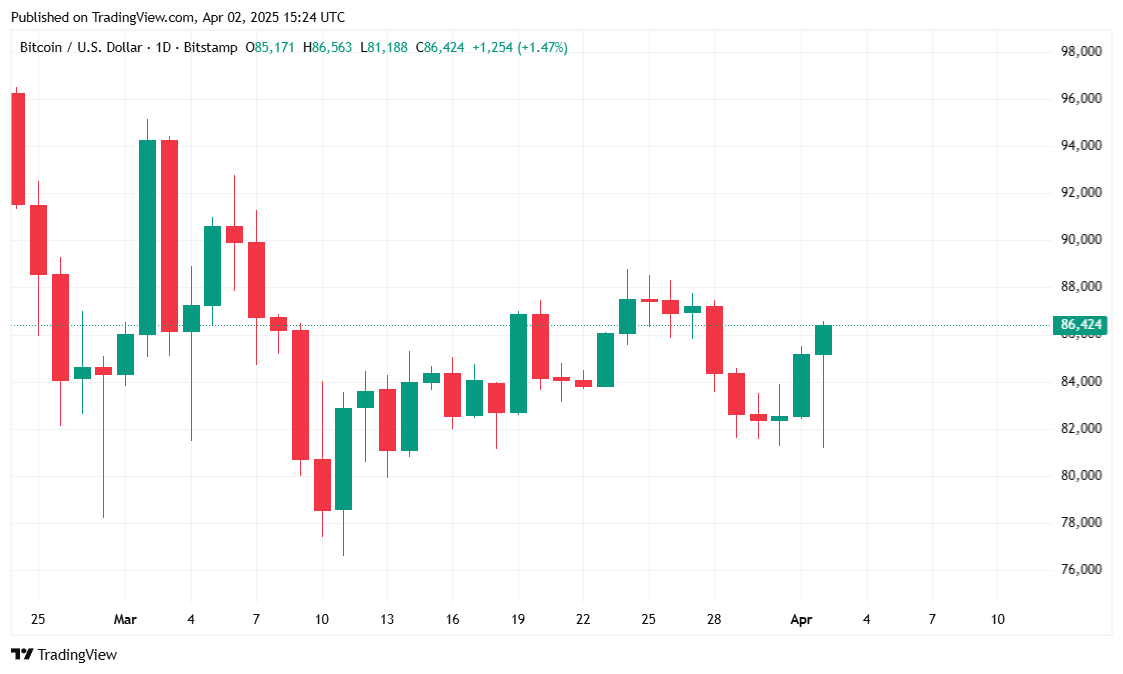Click the open value 85,171 in legend
This screenshot has height=674, width=1123.
275,47
